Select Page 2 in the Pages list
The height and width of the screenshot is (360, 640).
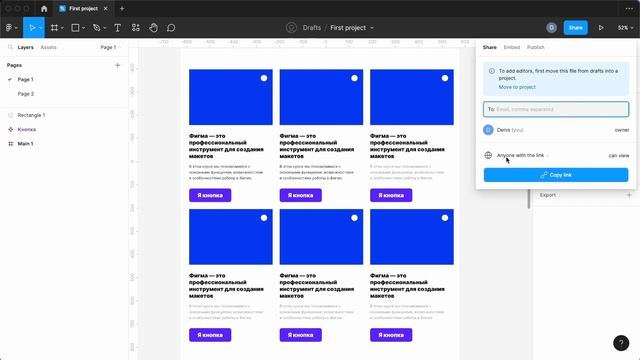coord(25,94)
